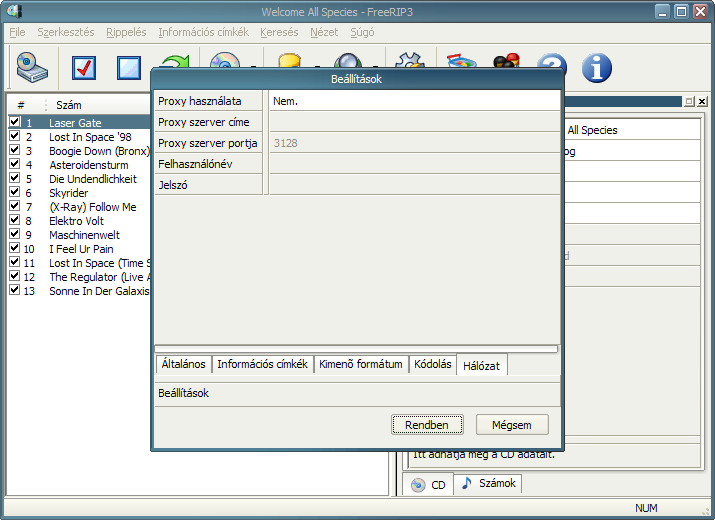This screenshot has height=520, width=715.
Task: Select track Skyrider in the list
Action: 68,193
